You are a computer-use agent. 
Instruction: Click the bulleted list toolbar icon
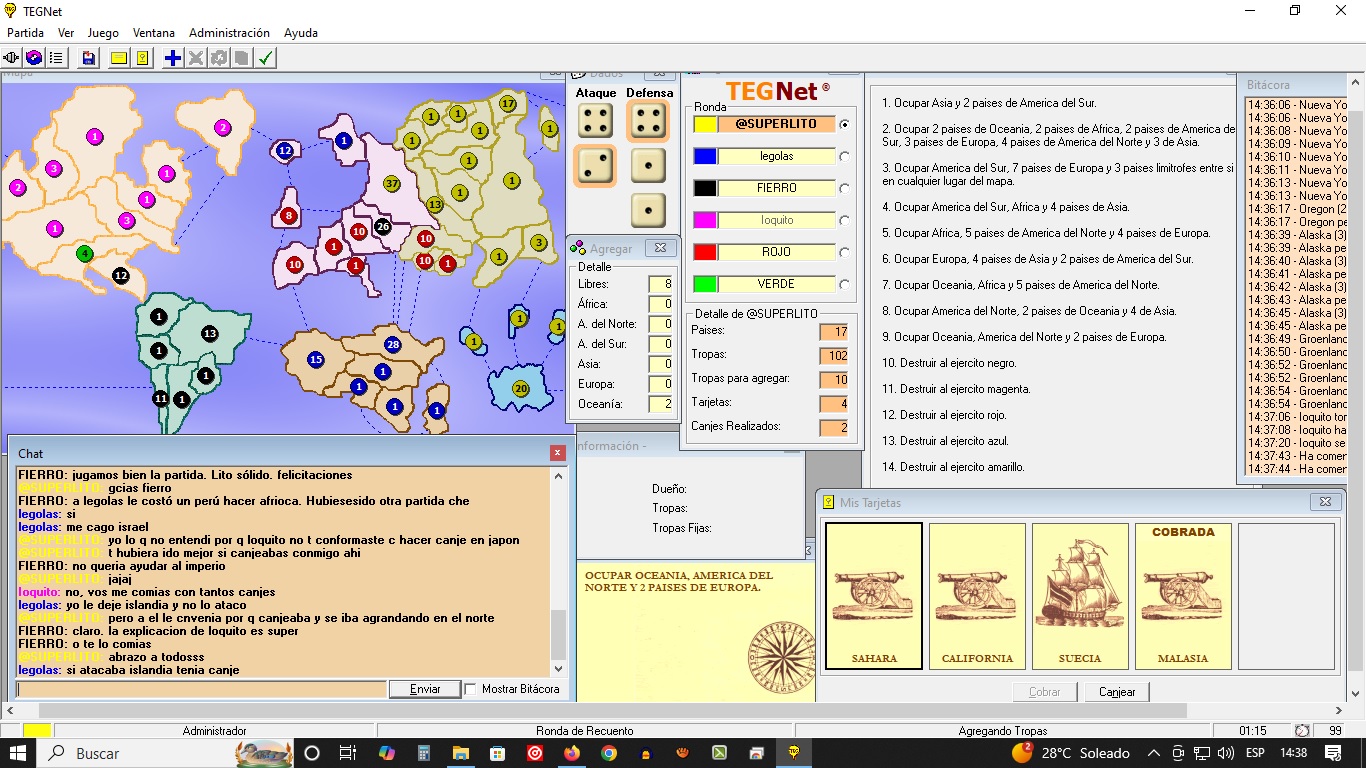coord(56,58)
